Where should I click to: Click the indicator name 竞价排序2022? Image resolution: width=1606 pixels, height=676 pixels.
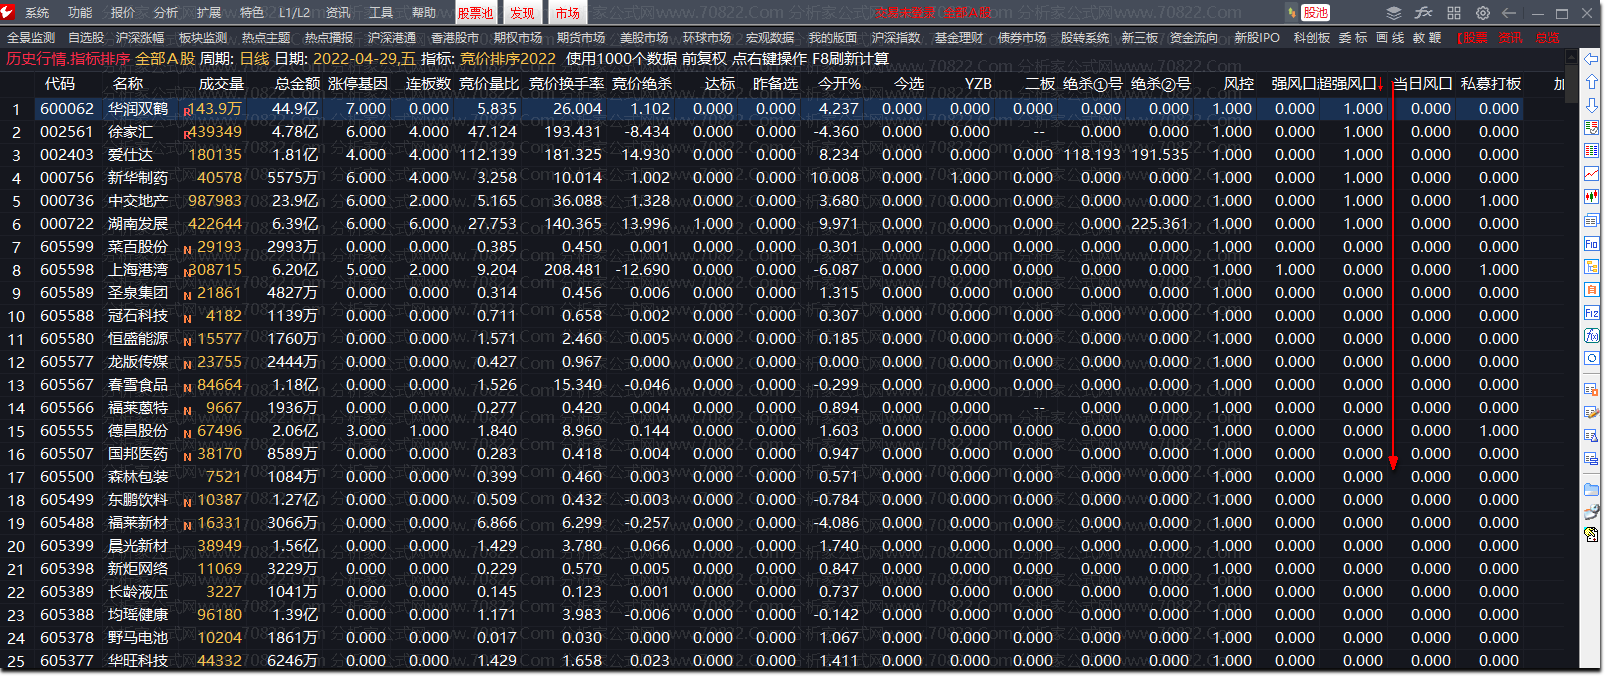[x=508, y=60]
